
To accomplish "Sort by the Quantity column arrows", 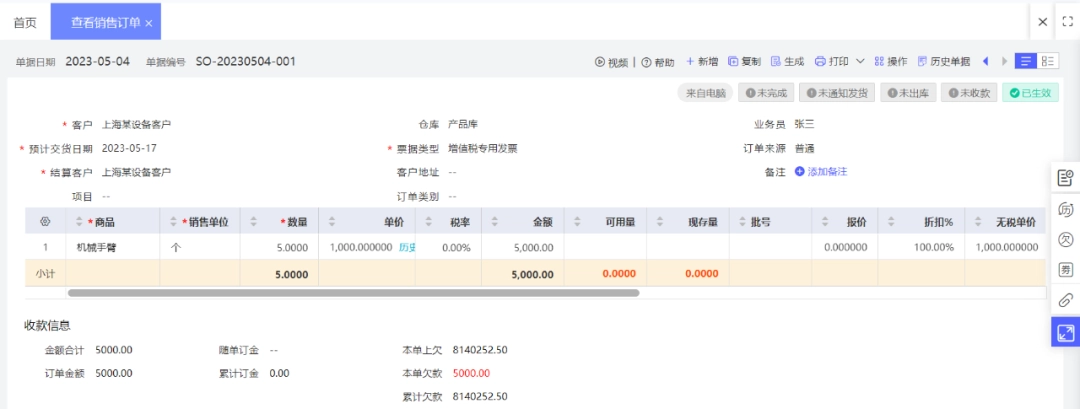I will (253, 222).
